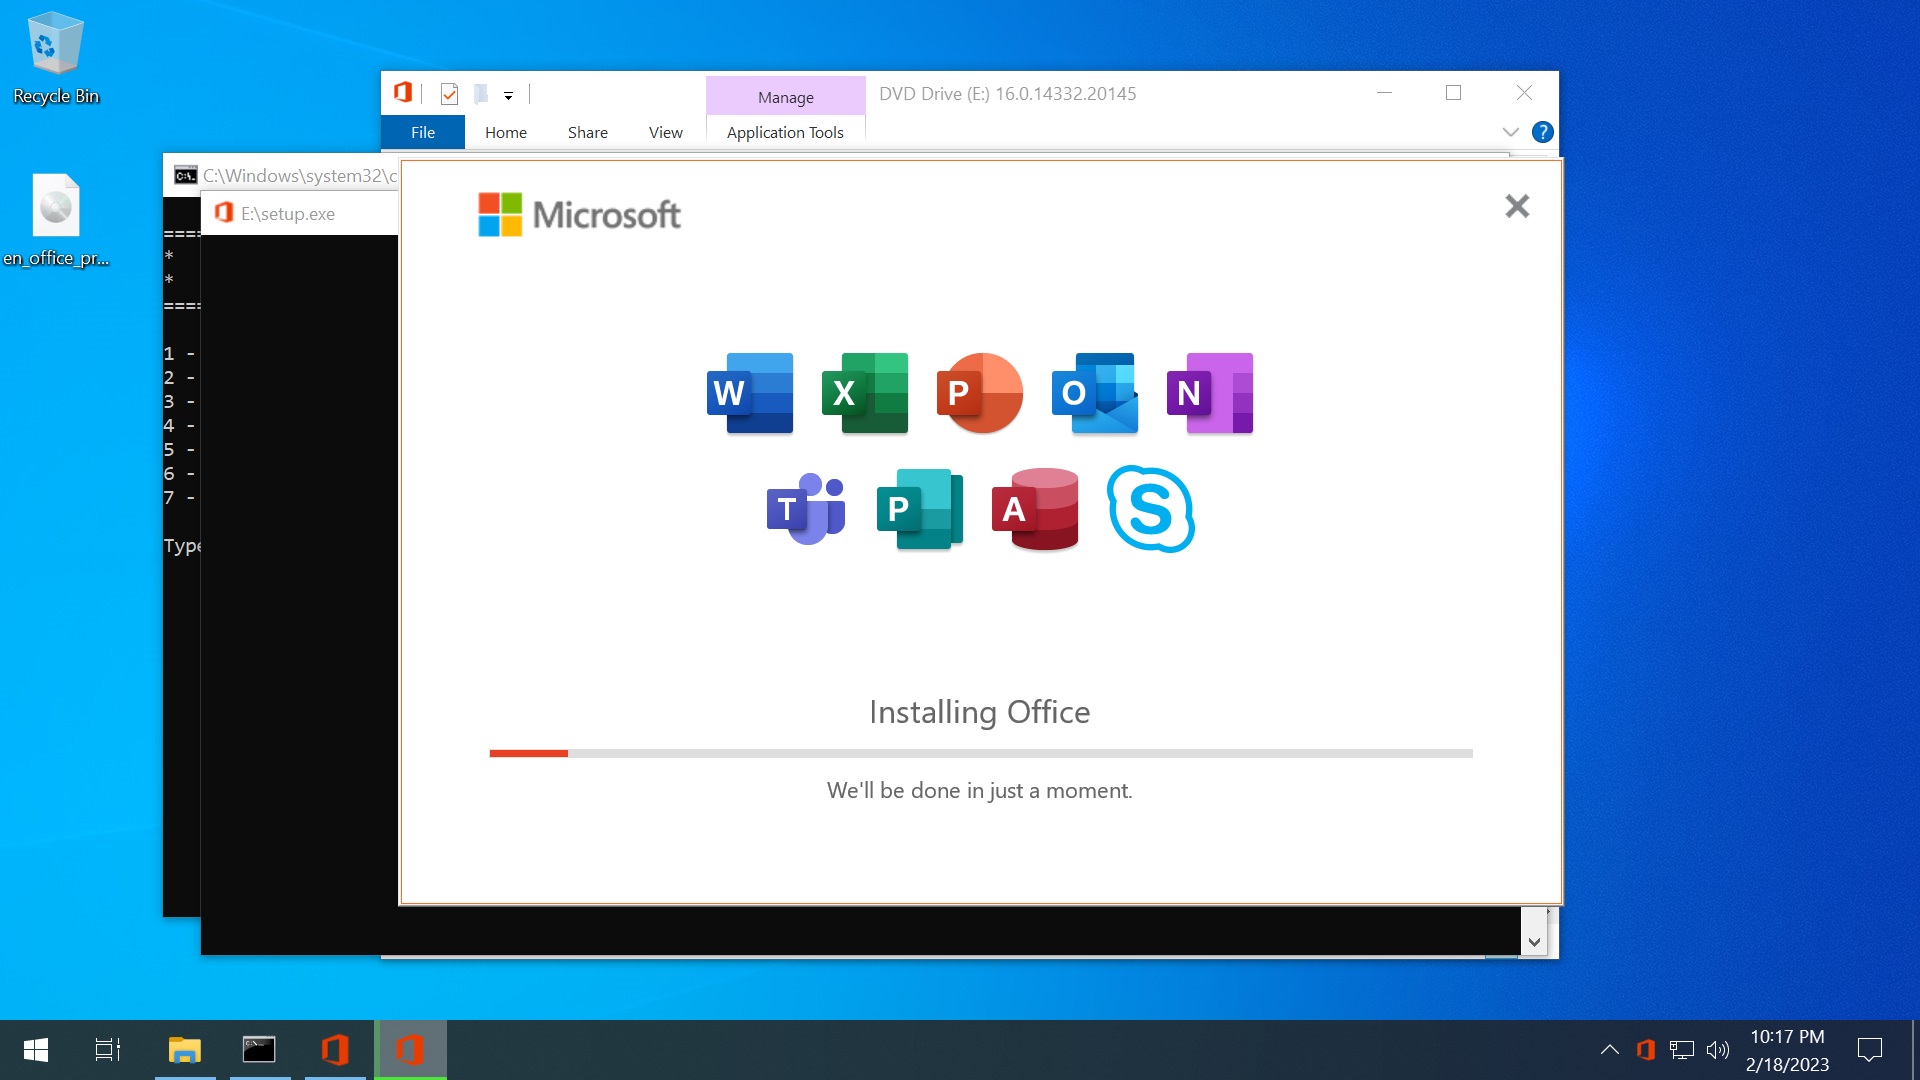Open Task View on the taskbar

(108, 1050)
